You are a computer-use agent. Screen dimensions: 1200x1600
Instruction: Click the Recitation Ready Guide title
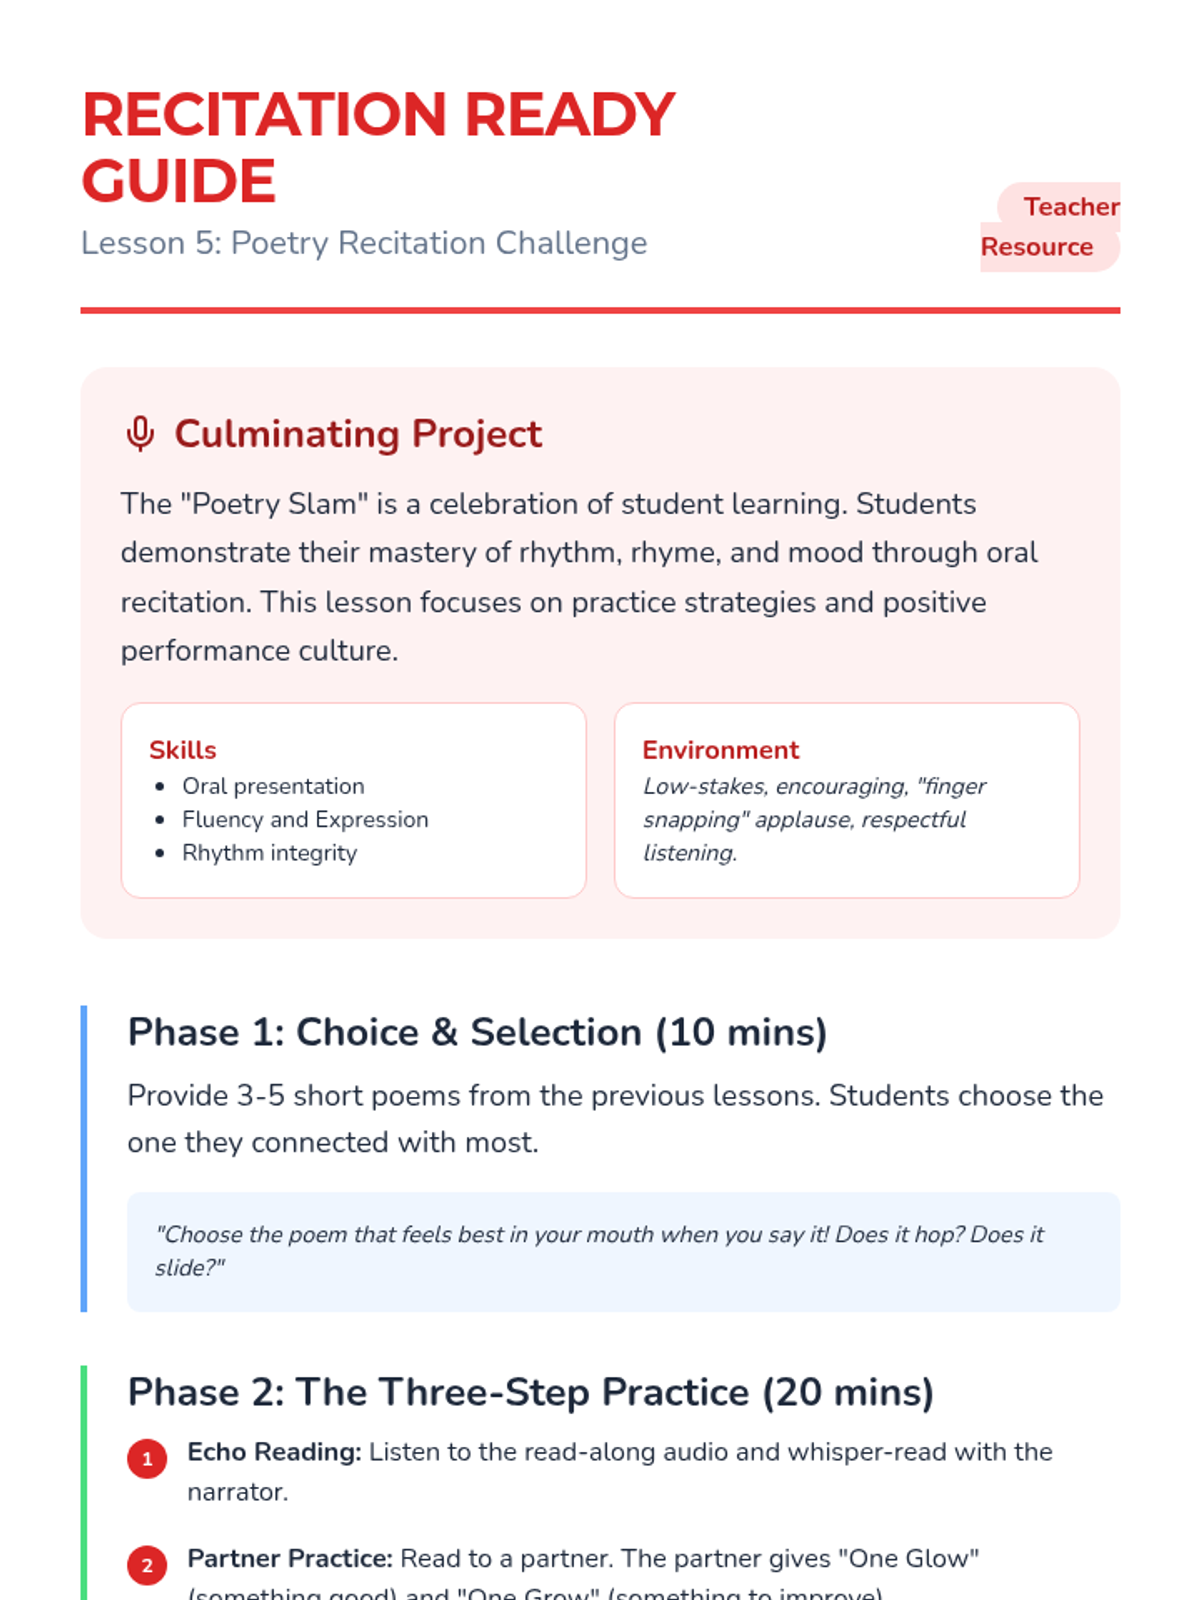coord(378,147)
